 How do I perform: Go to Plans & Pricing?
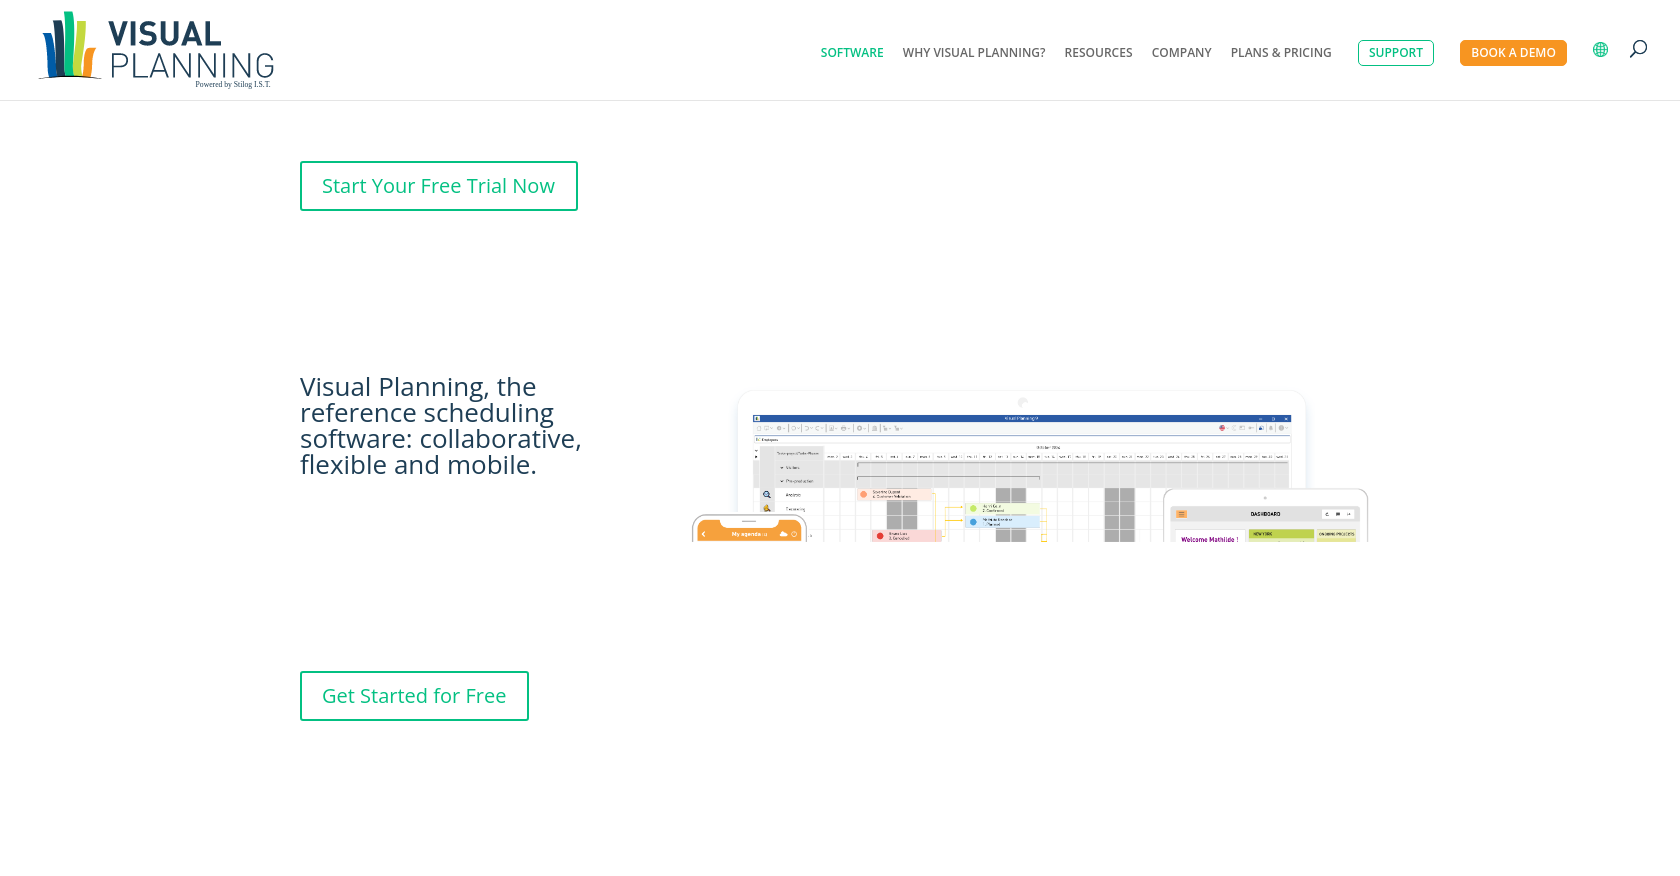click(1281, 53)
